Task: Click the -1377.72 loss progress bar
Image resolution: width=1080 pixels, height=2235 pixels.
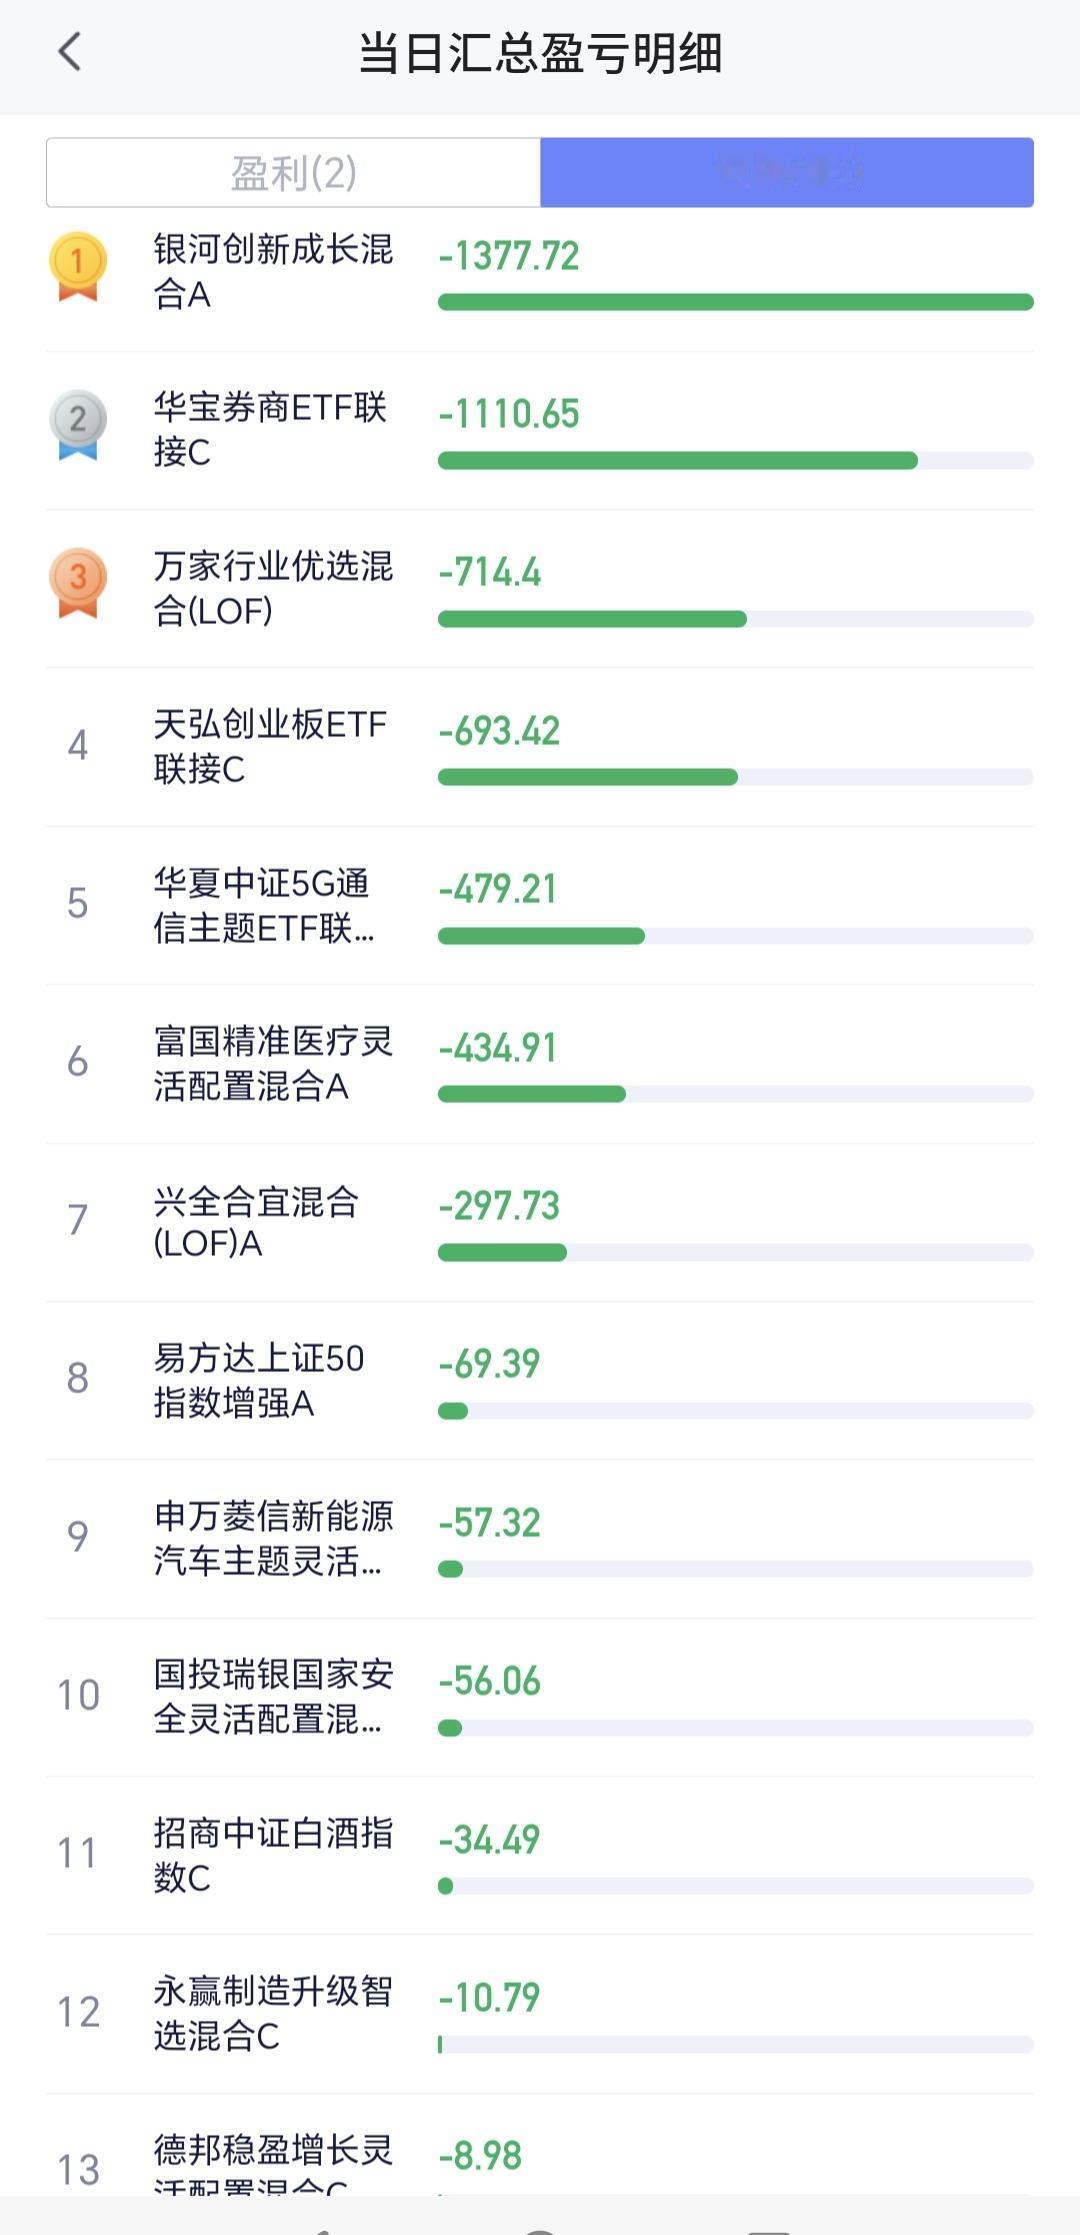Action: point(735,302)
